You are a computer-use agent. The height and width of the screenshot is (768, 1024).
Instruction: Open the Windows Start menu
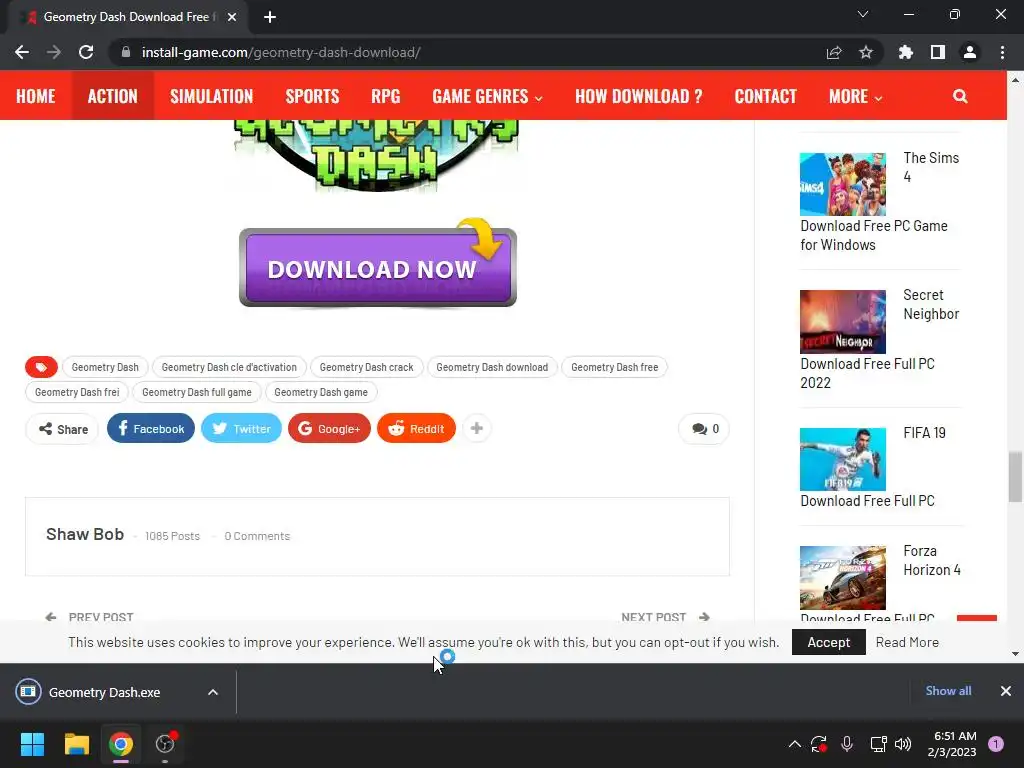32,744
